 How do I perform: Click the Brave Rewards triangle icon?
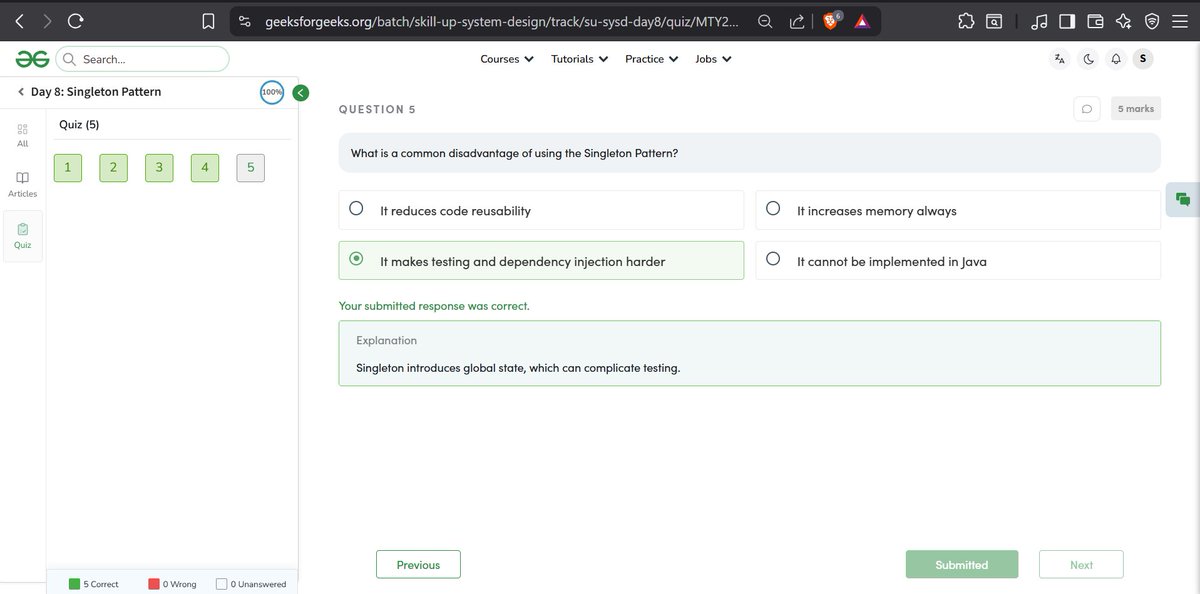click(x=862, y=20)
